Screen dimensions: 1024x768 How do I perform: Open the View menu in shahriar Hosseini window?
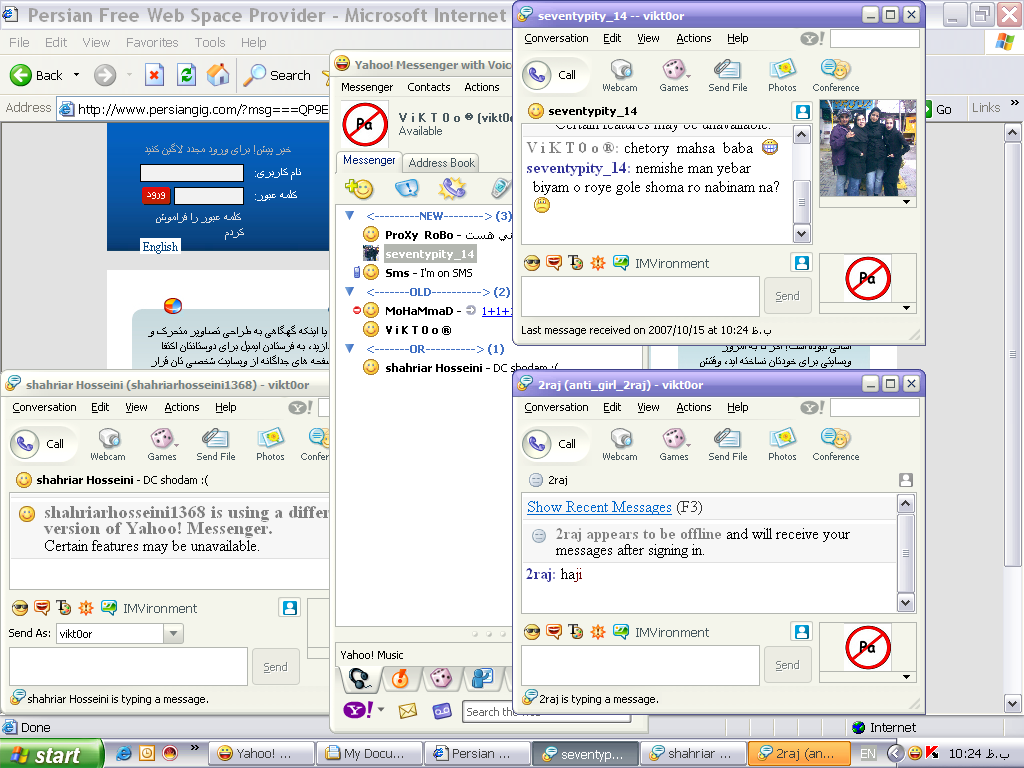[136, 408]
